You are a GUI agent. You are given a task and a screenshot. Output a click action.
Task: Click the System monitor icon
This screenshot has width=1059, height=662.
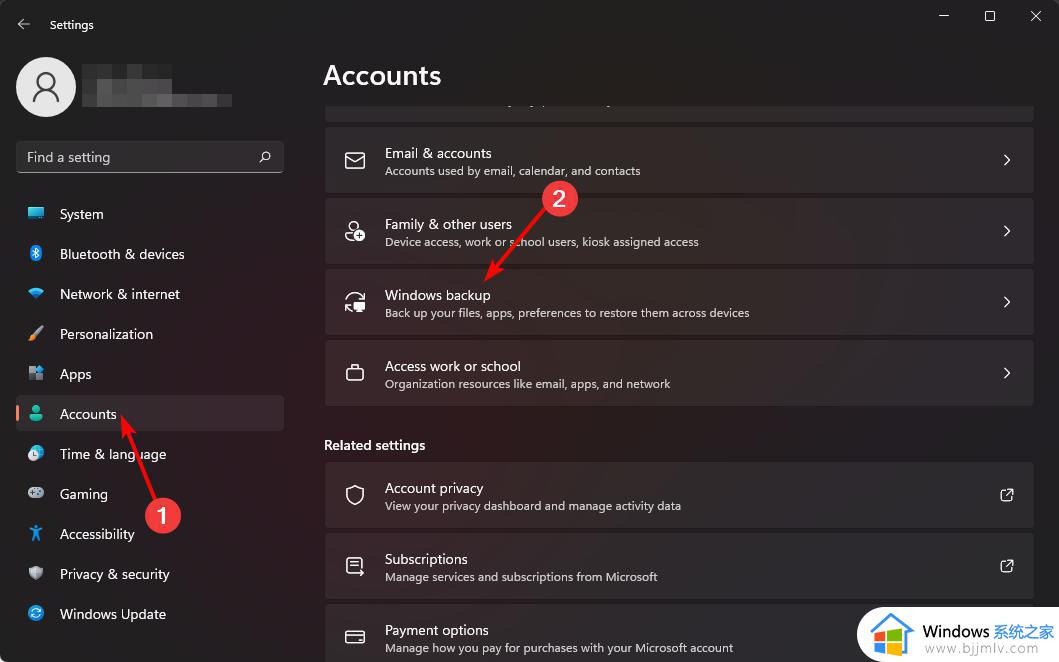pyautogui.click(x=36, y=213)
